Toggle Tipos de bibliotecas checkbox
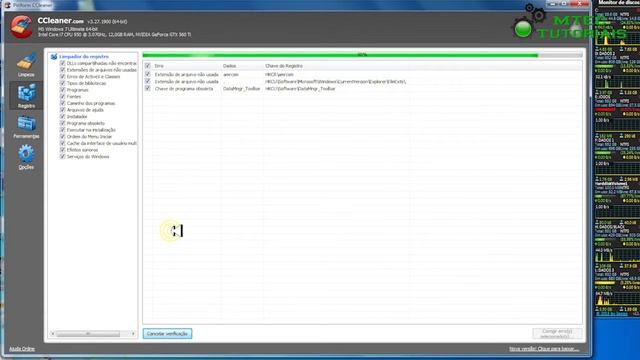Viewport: 640px width, 360px height. click(x=62, y=83)
